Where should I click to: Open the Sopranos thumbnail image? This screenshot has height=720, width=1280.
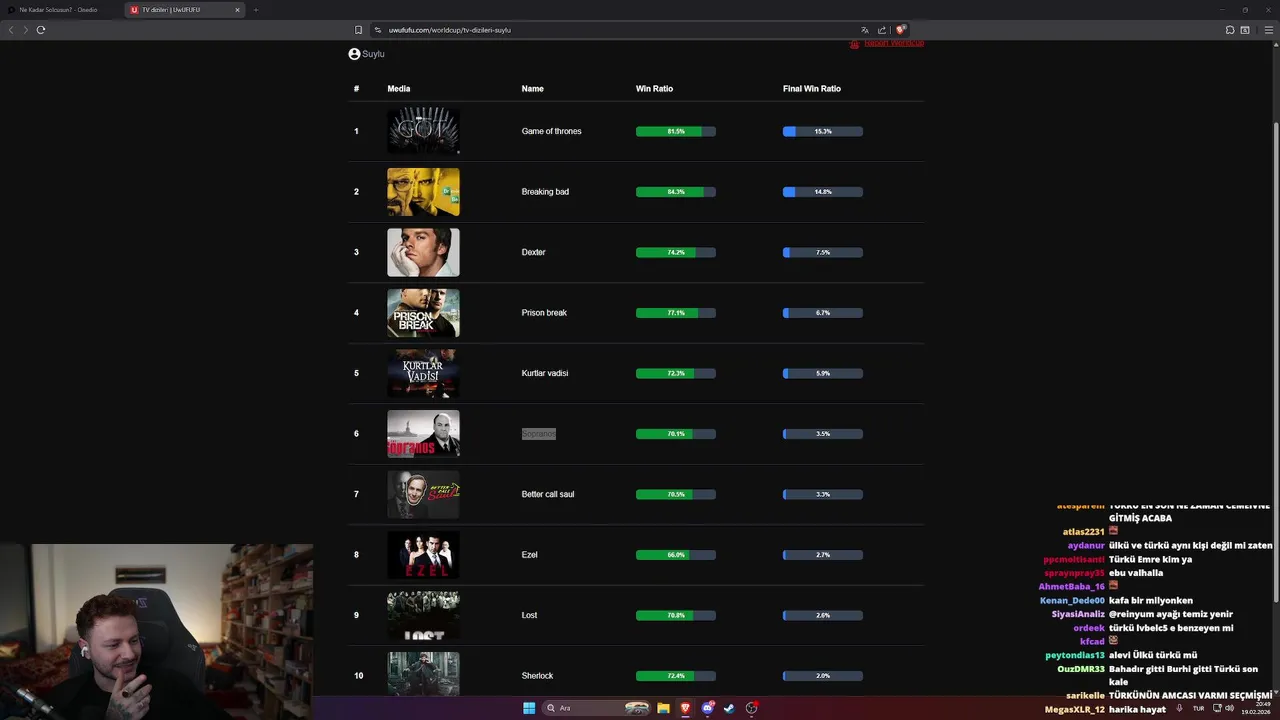(x=424, y=434)
